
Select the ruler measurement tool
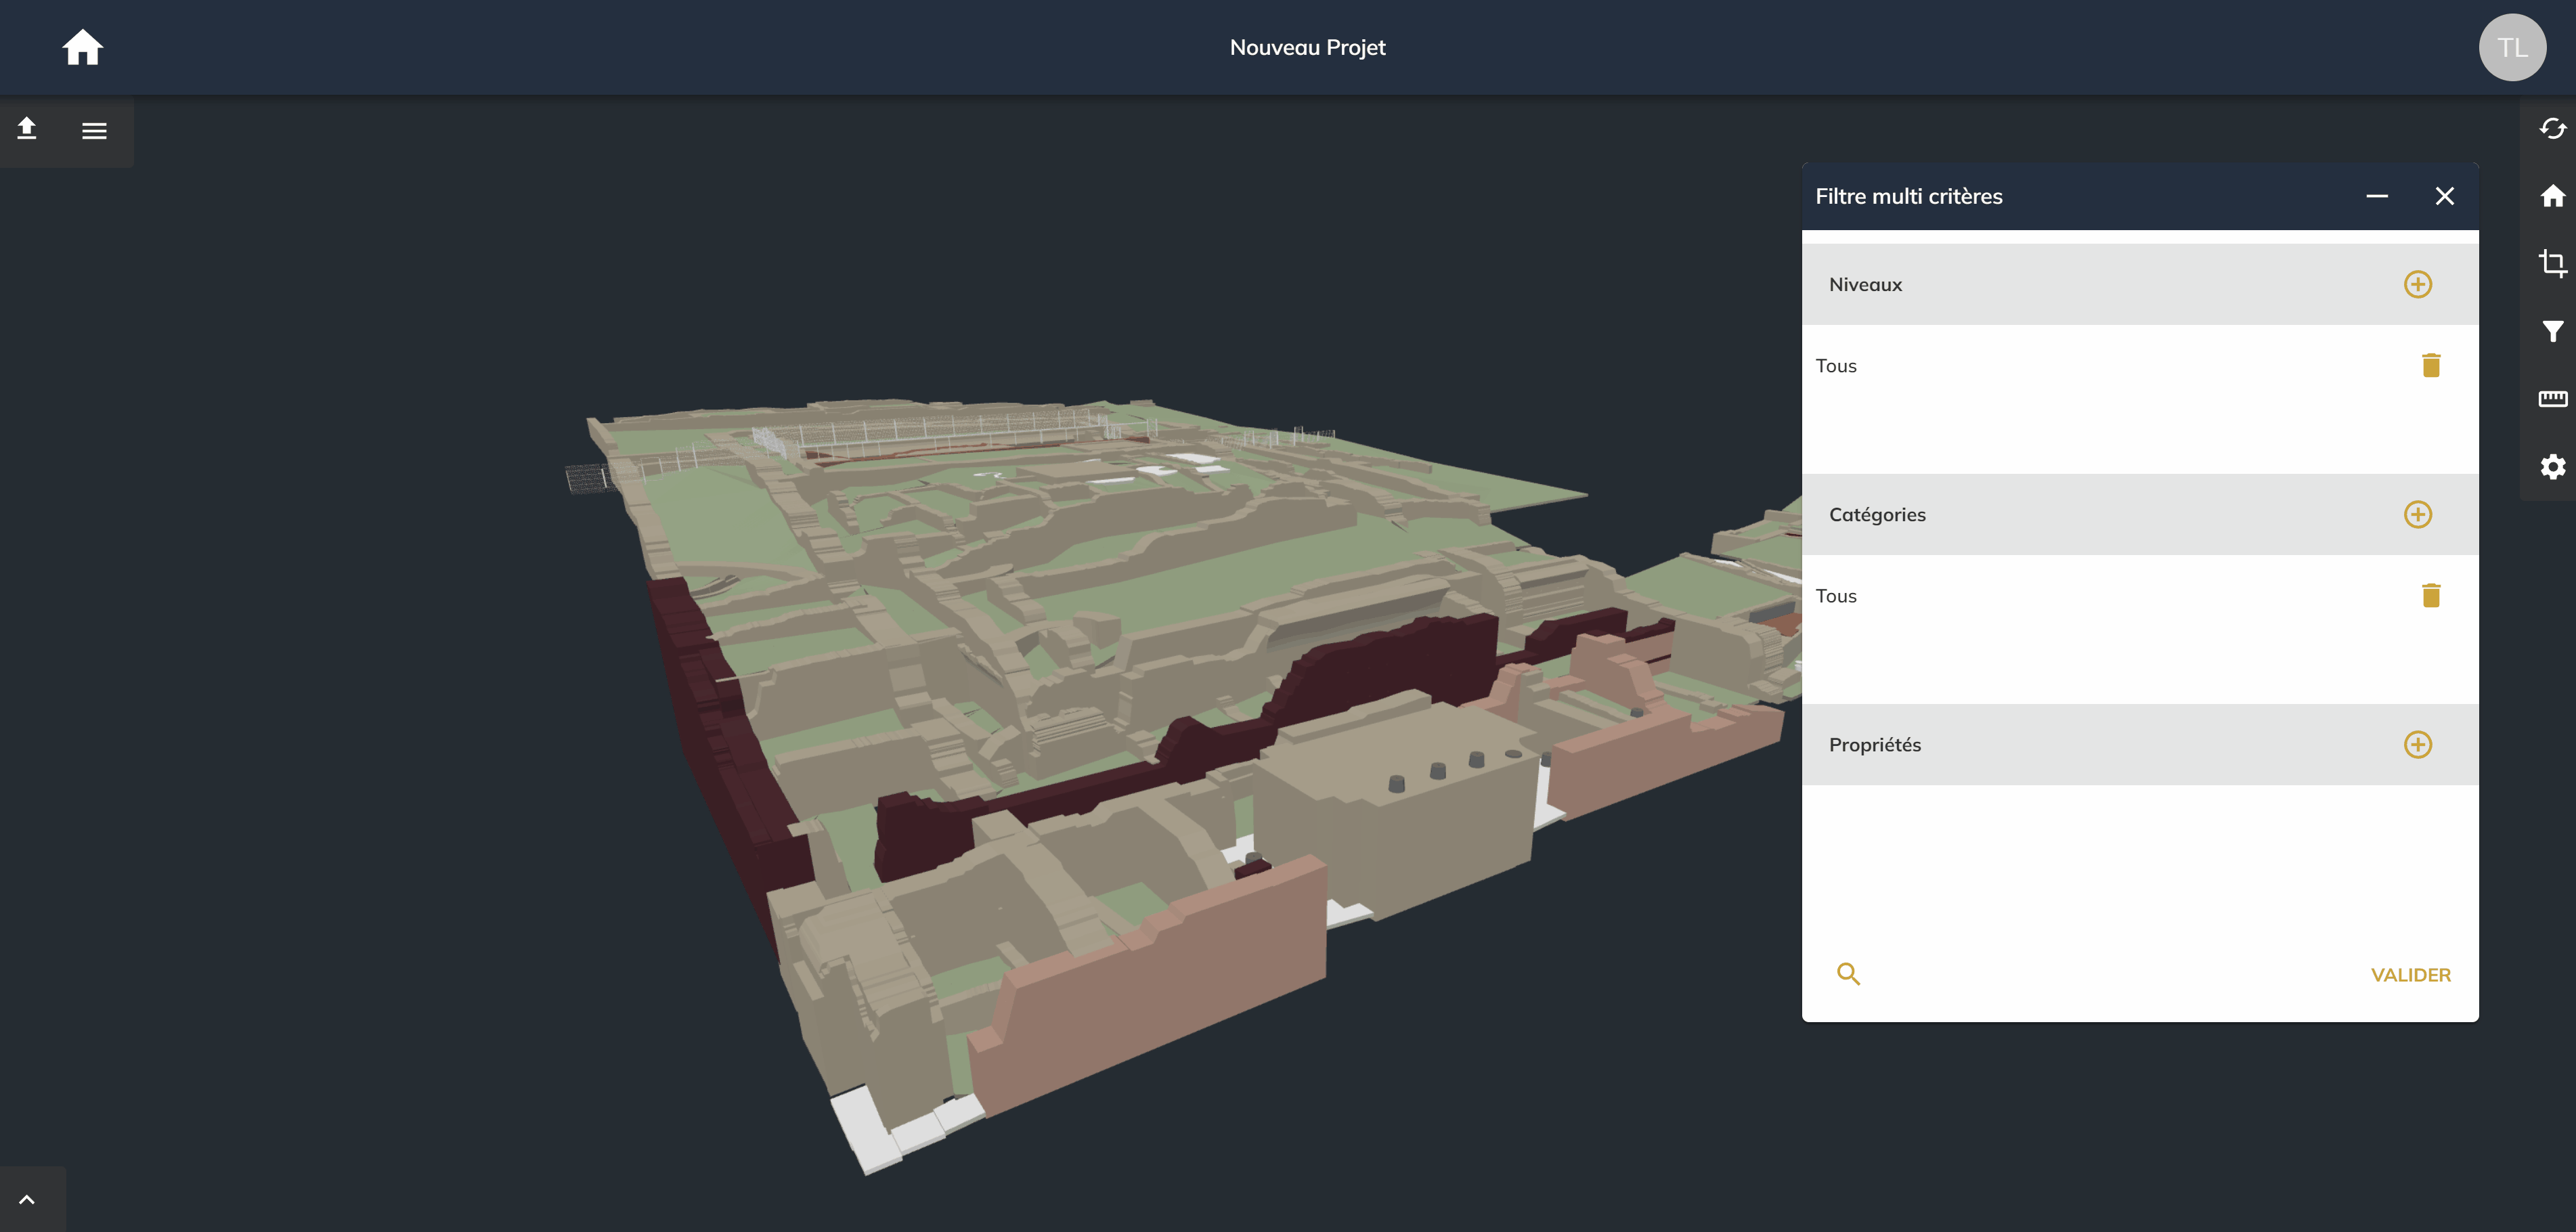[x=2552, y=399]
